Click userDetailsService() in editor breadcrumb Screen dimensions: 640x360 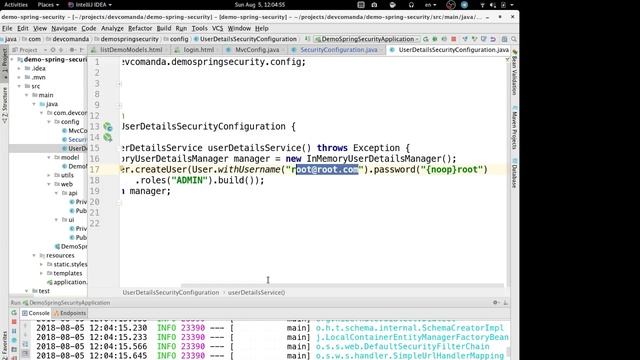click(256, 293)
